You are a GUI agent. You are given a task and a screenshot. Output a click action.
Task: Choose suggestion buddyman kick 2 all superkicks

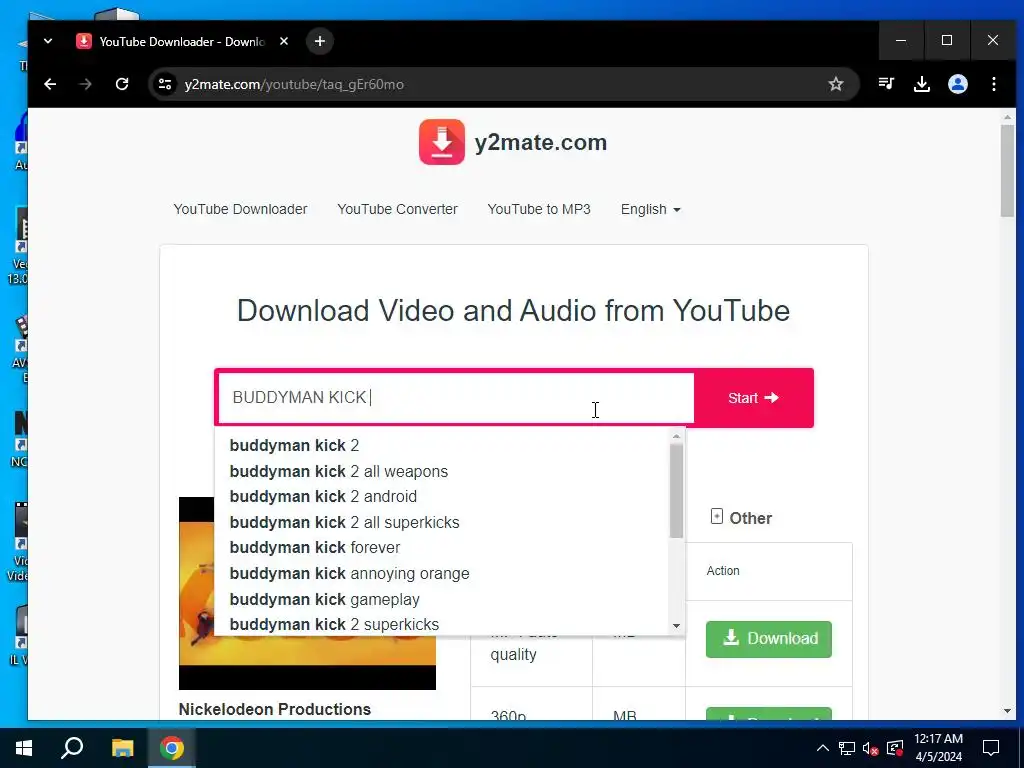tap(441, 522)
